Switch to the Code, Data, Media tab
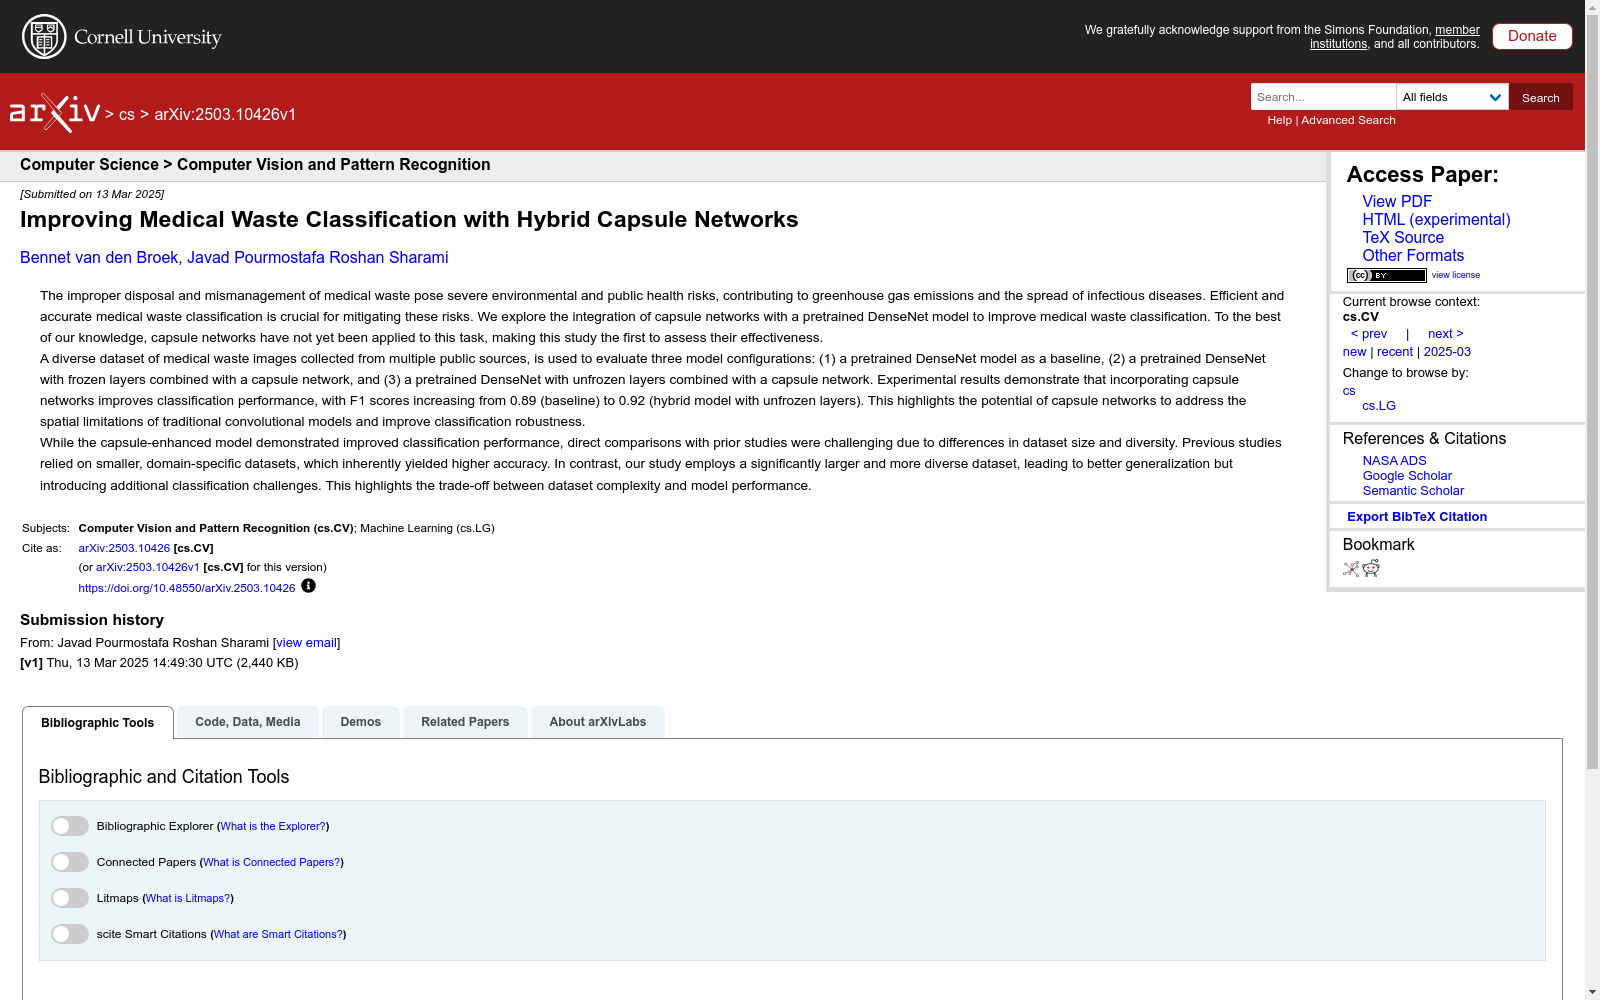 [248, 722]
